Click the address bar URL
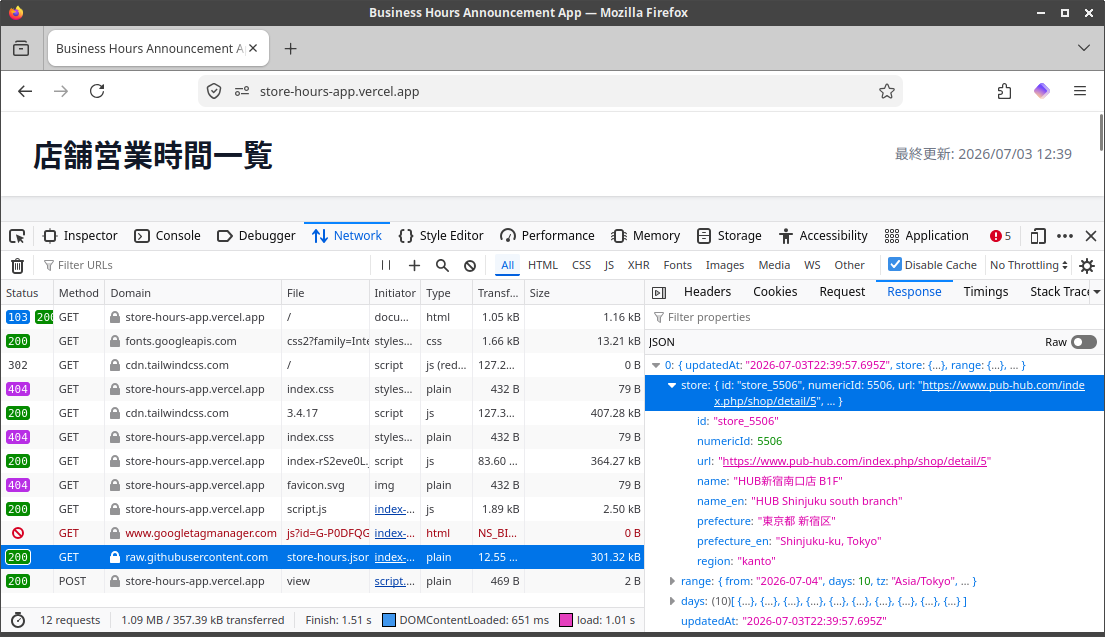The height and width of the screenshot is (637, 1105). 339,92
